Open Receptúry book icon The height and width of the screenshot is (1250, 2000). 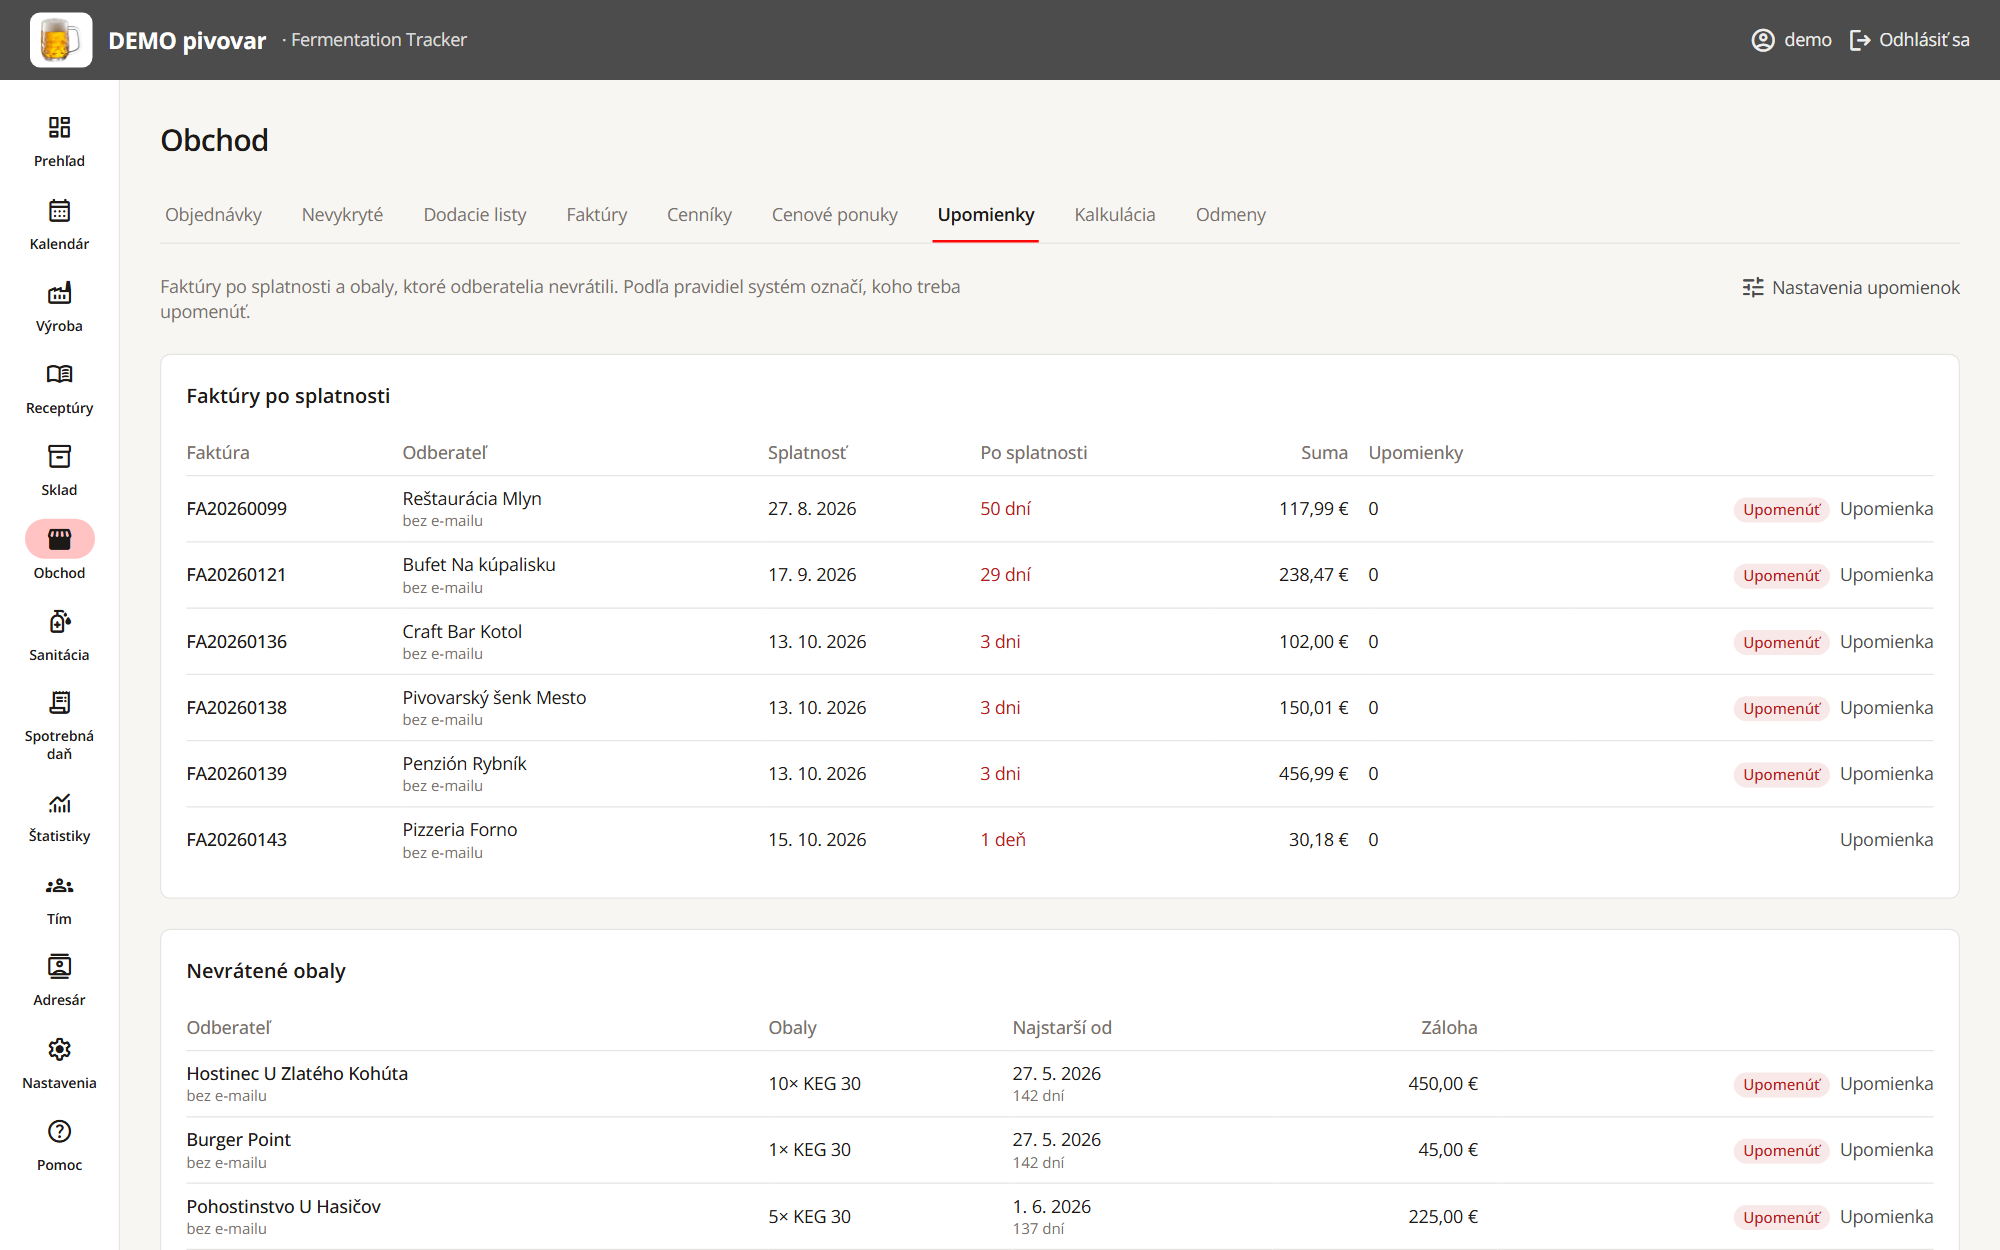[59, 374]
